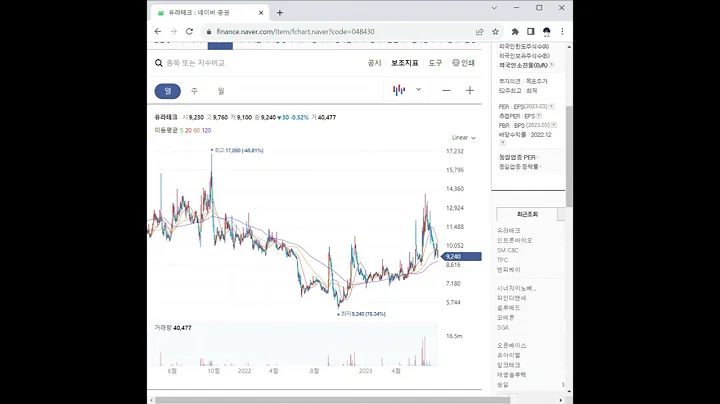The height and width of the screenshot is (404, 720).
Task: Toggle the 5-day moving average
Action: (181, 130)
